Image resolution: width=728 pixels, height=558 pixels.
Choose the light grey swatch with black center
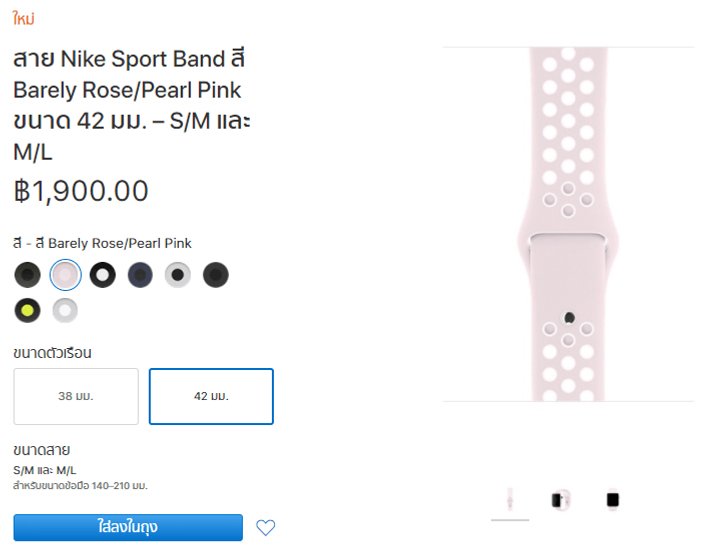[x=178, y=275]
